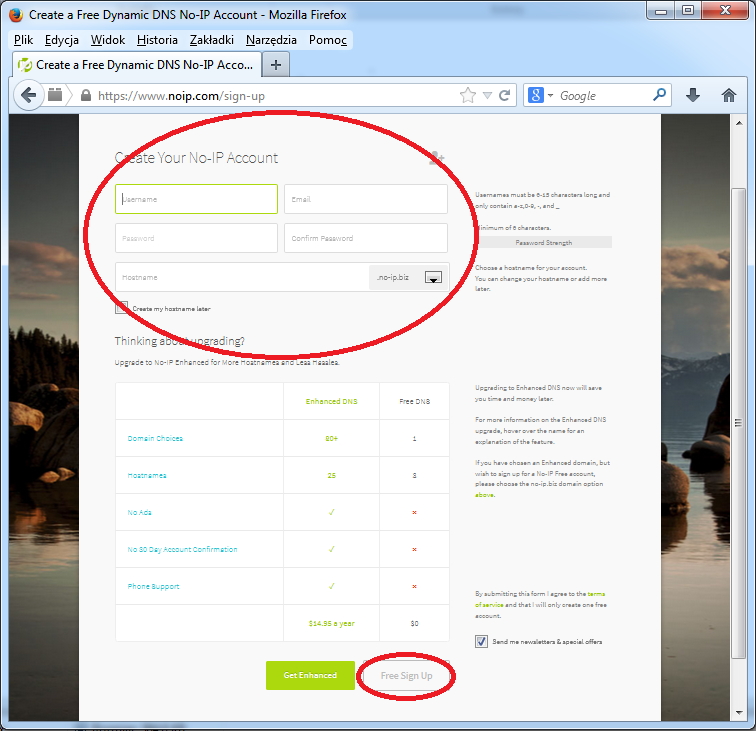Bookmark this page with the star icon

tap(467, 95)
